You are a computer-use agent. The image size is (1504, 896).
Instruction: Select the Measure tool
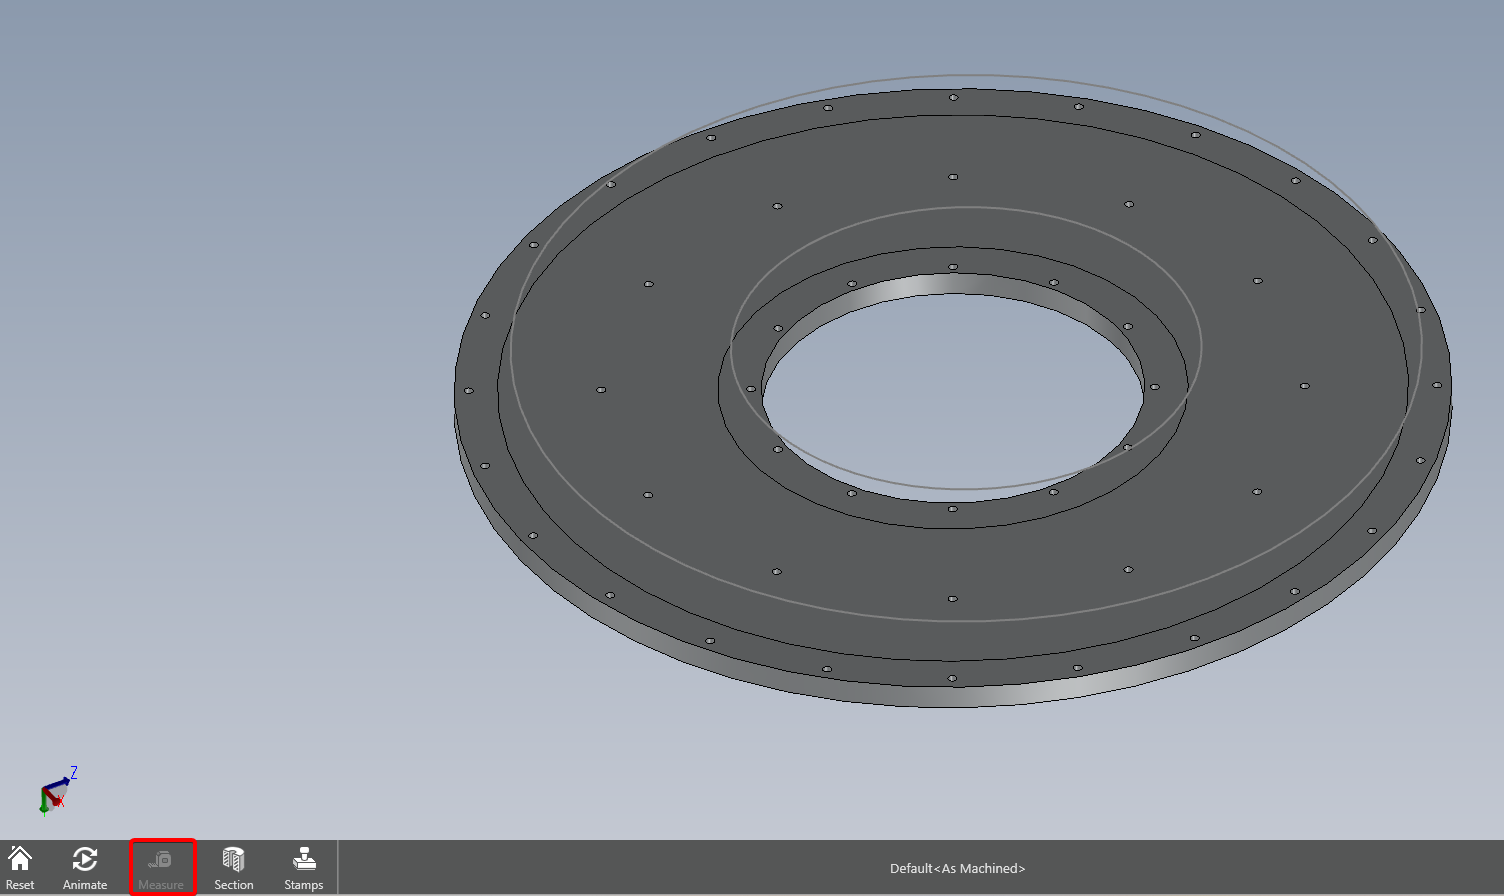[x=162, y=867]
